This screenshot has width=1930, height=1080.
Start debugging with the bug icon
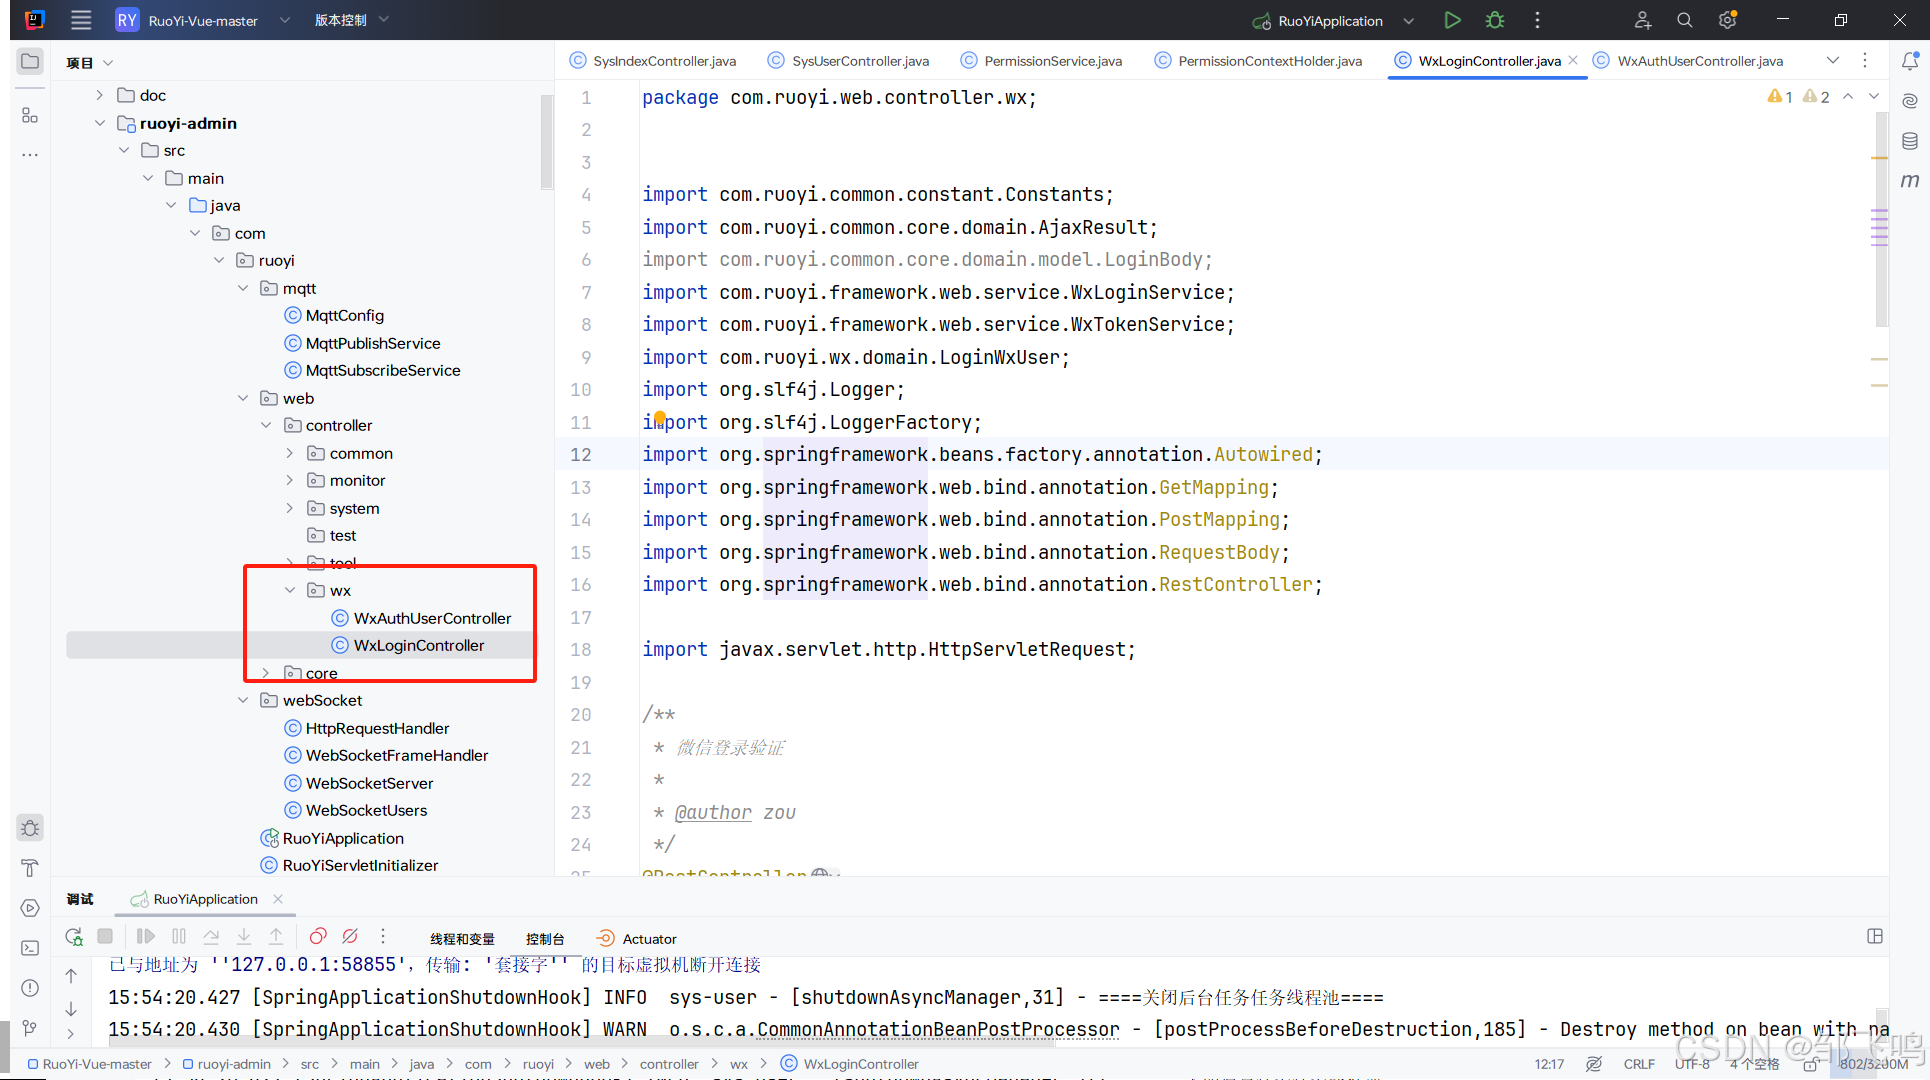[1495, 20]
